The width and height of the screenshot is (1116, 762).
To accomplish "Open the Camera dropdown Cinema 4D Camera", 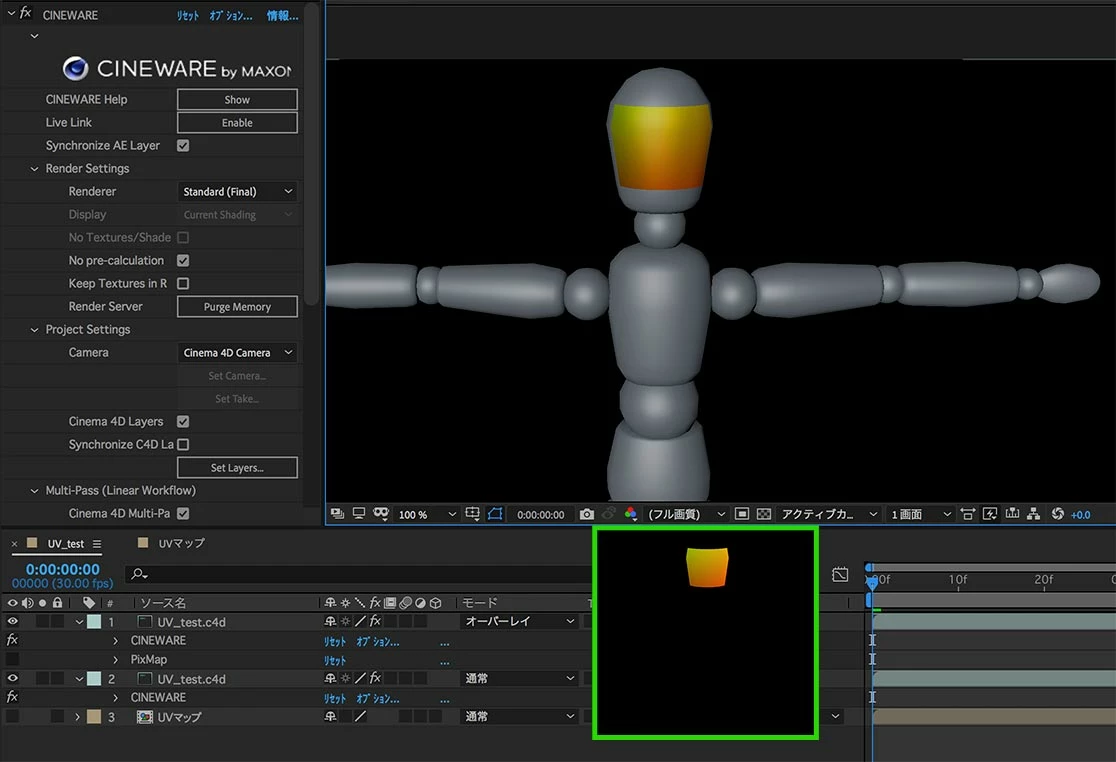I will (237, 352).
